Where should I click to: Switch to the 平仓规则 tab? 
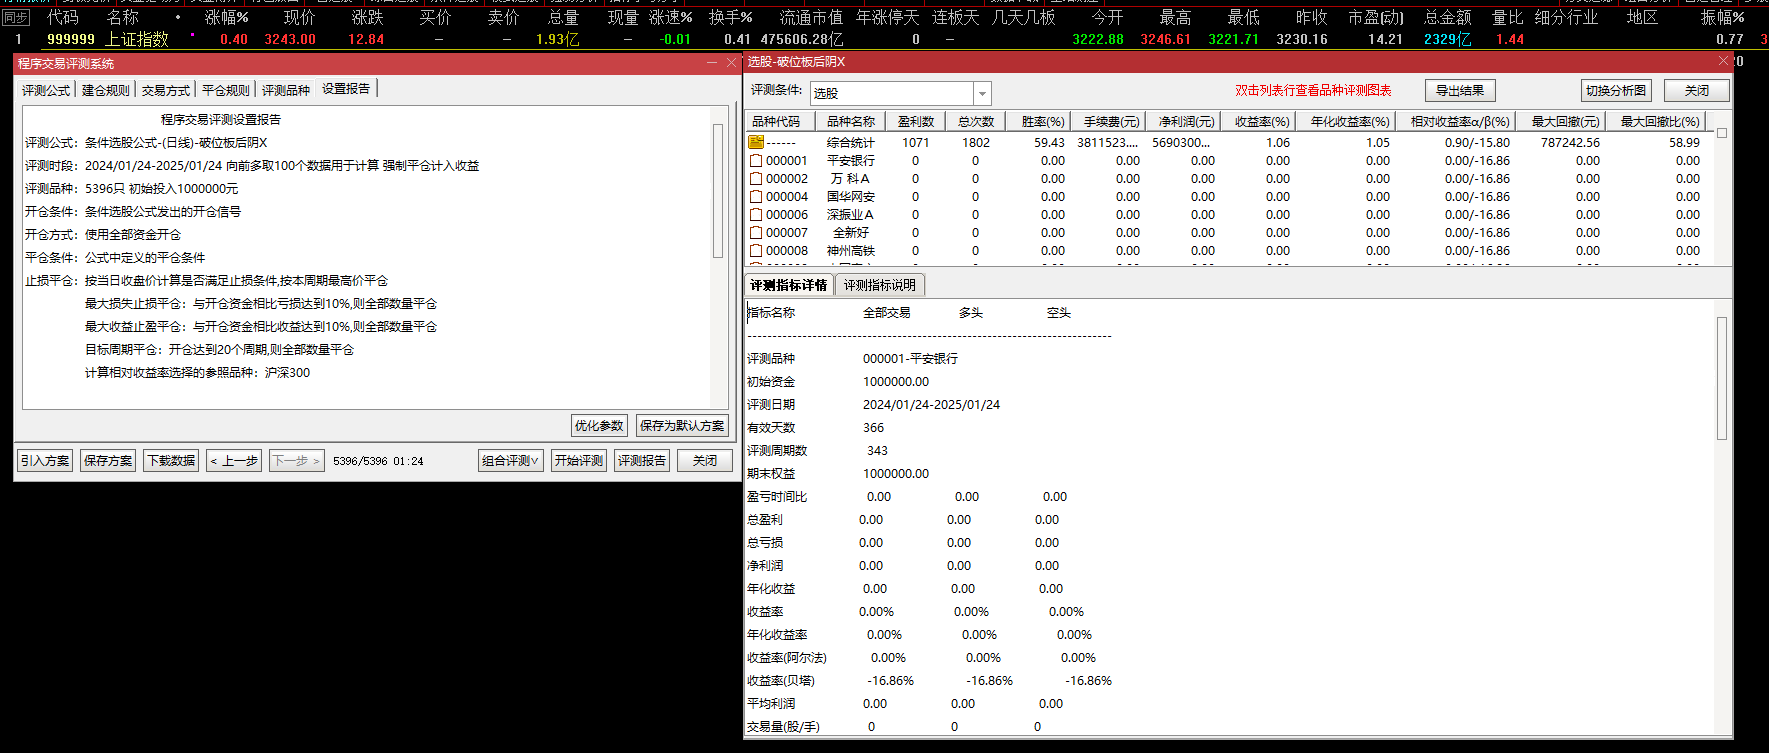pyautogui.click(x=226, y=90)
